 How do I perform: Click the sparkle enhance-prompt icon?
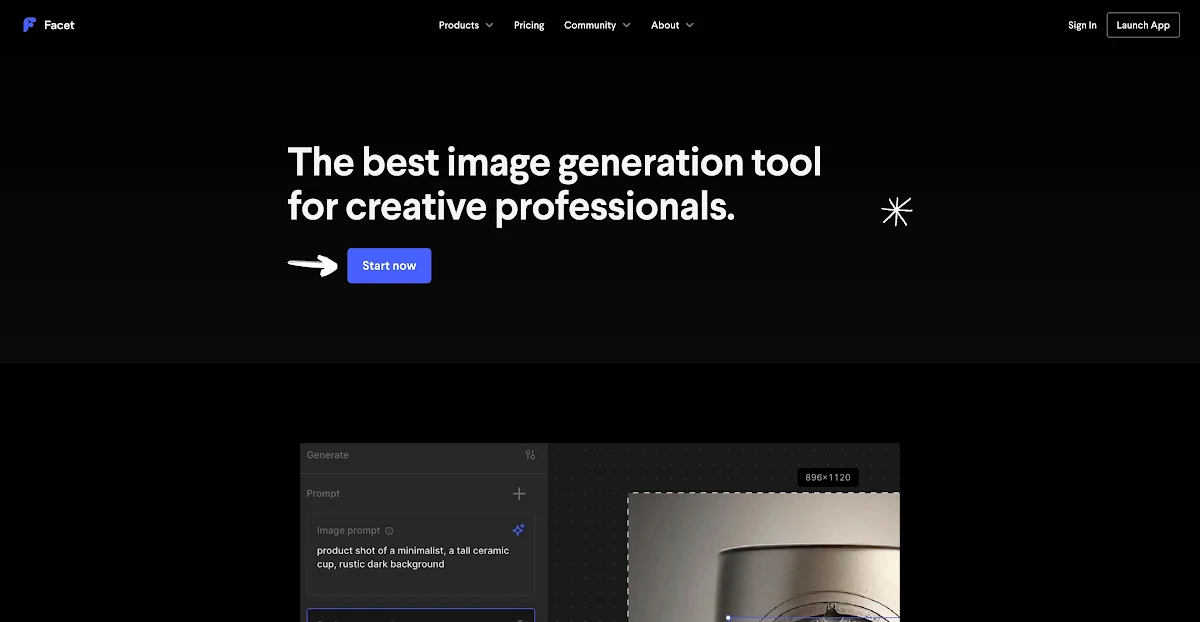point(518,530)
